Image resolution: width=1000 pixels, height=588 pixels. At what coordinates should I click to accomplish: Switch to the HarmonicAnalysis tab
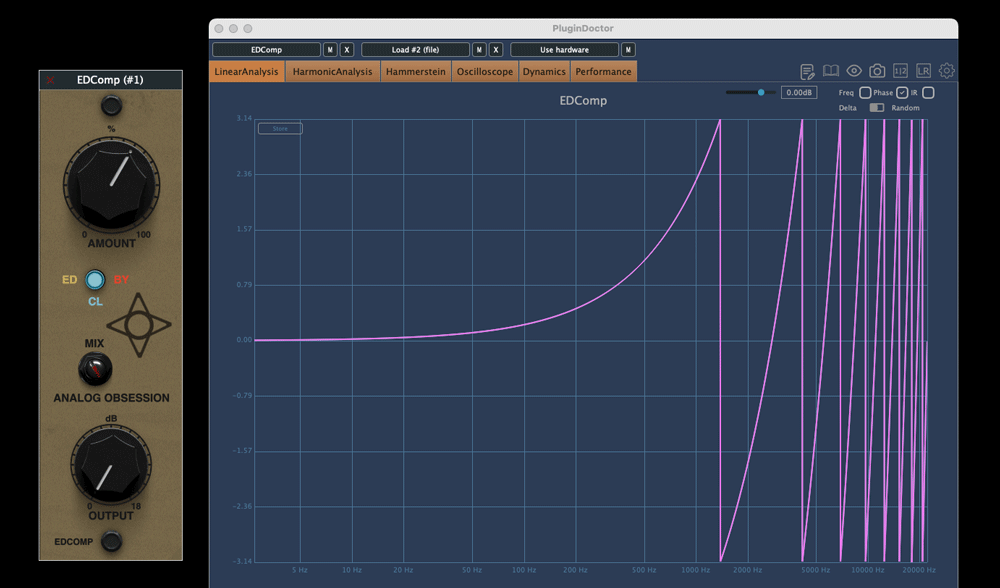pos(332,71)
